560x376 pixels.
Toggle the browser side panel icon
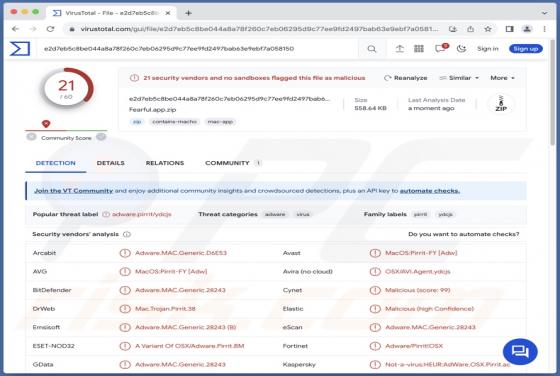coord(510,29)
